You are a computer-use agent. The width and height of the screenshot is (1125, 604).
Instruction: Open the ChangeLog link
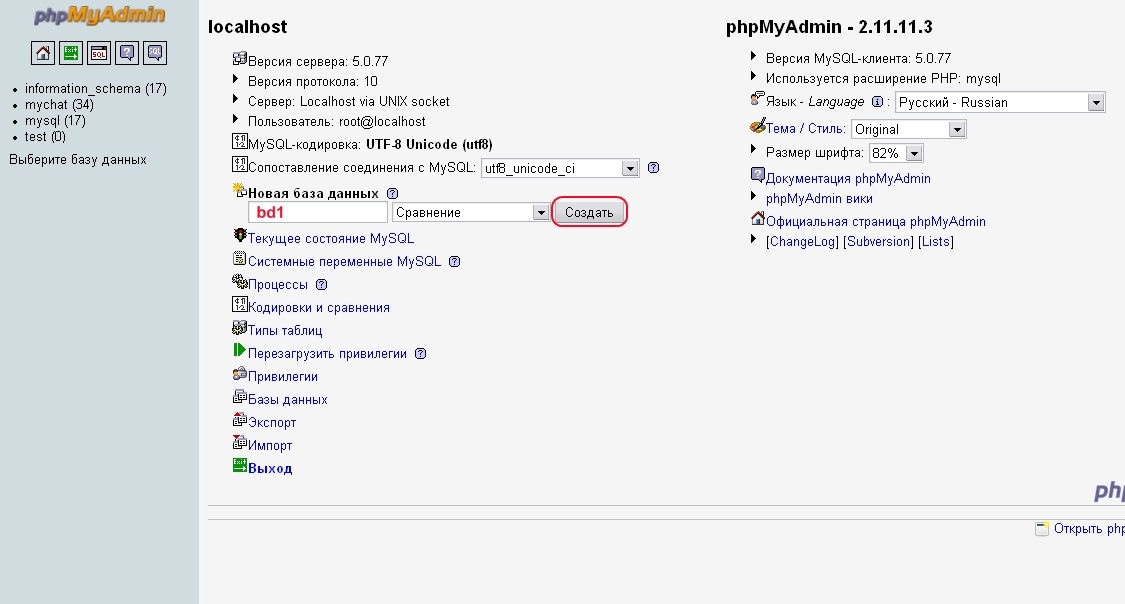pyautogui.click(x=802, y=242)
